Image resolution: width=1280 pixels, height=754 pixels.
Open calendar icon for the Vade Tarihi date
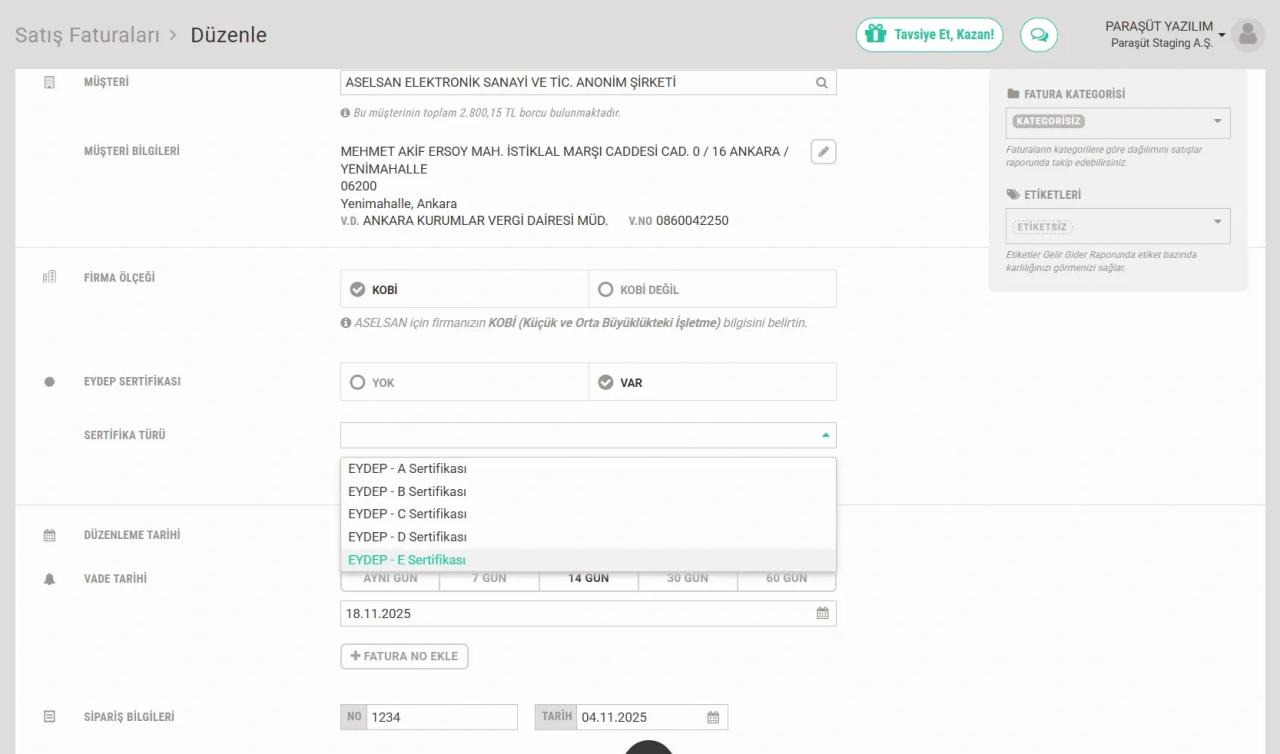pyautogui.click(x=822, y=613)
